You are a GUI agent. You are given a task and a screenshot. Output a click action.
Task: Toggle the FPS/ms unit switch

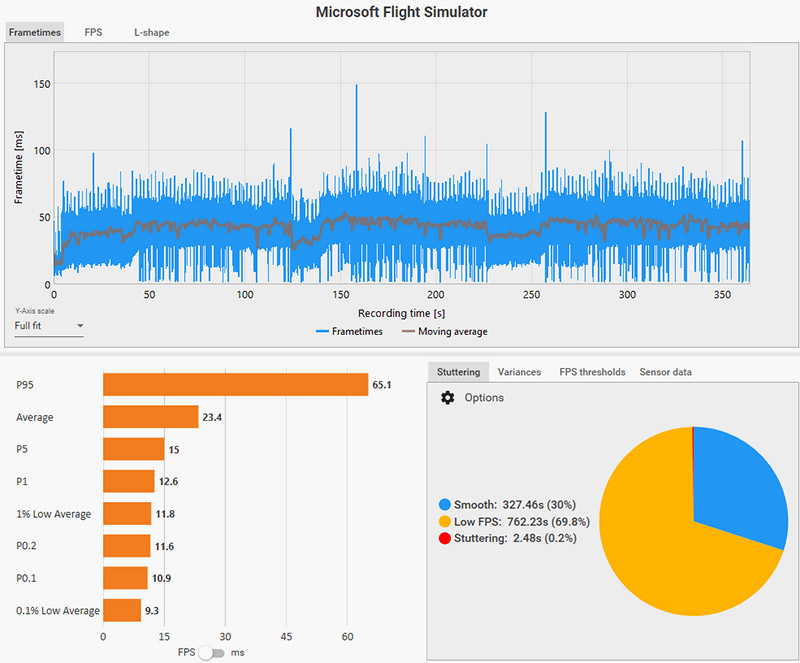211,653
